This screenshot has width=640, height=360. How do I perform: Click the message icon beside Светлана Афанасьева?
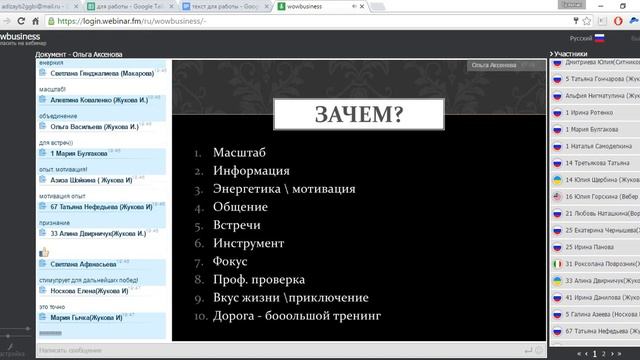point(42,264)
